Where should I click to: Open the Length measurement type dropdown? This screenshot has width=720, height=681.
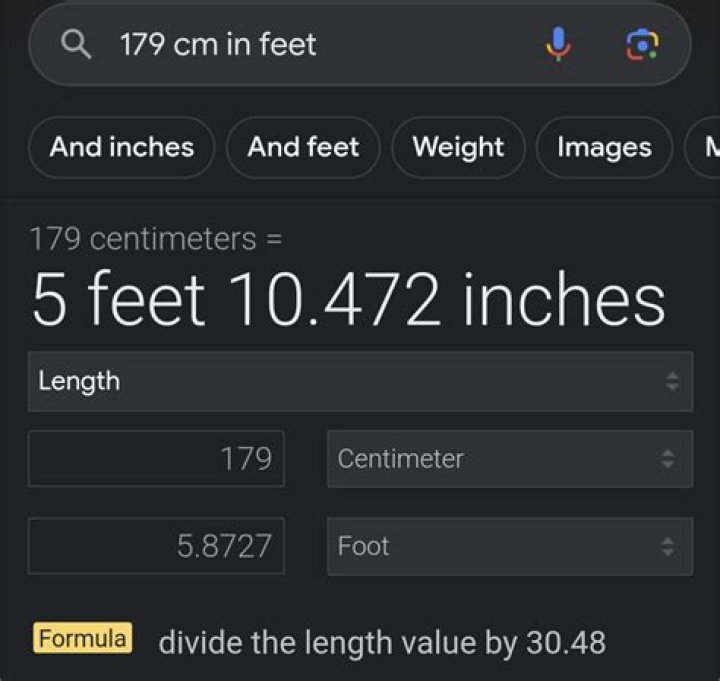tap(359, 381)
